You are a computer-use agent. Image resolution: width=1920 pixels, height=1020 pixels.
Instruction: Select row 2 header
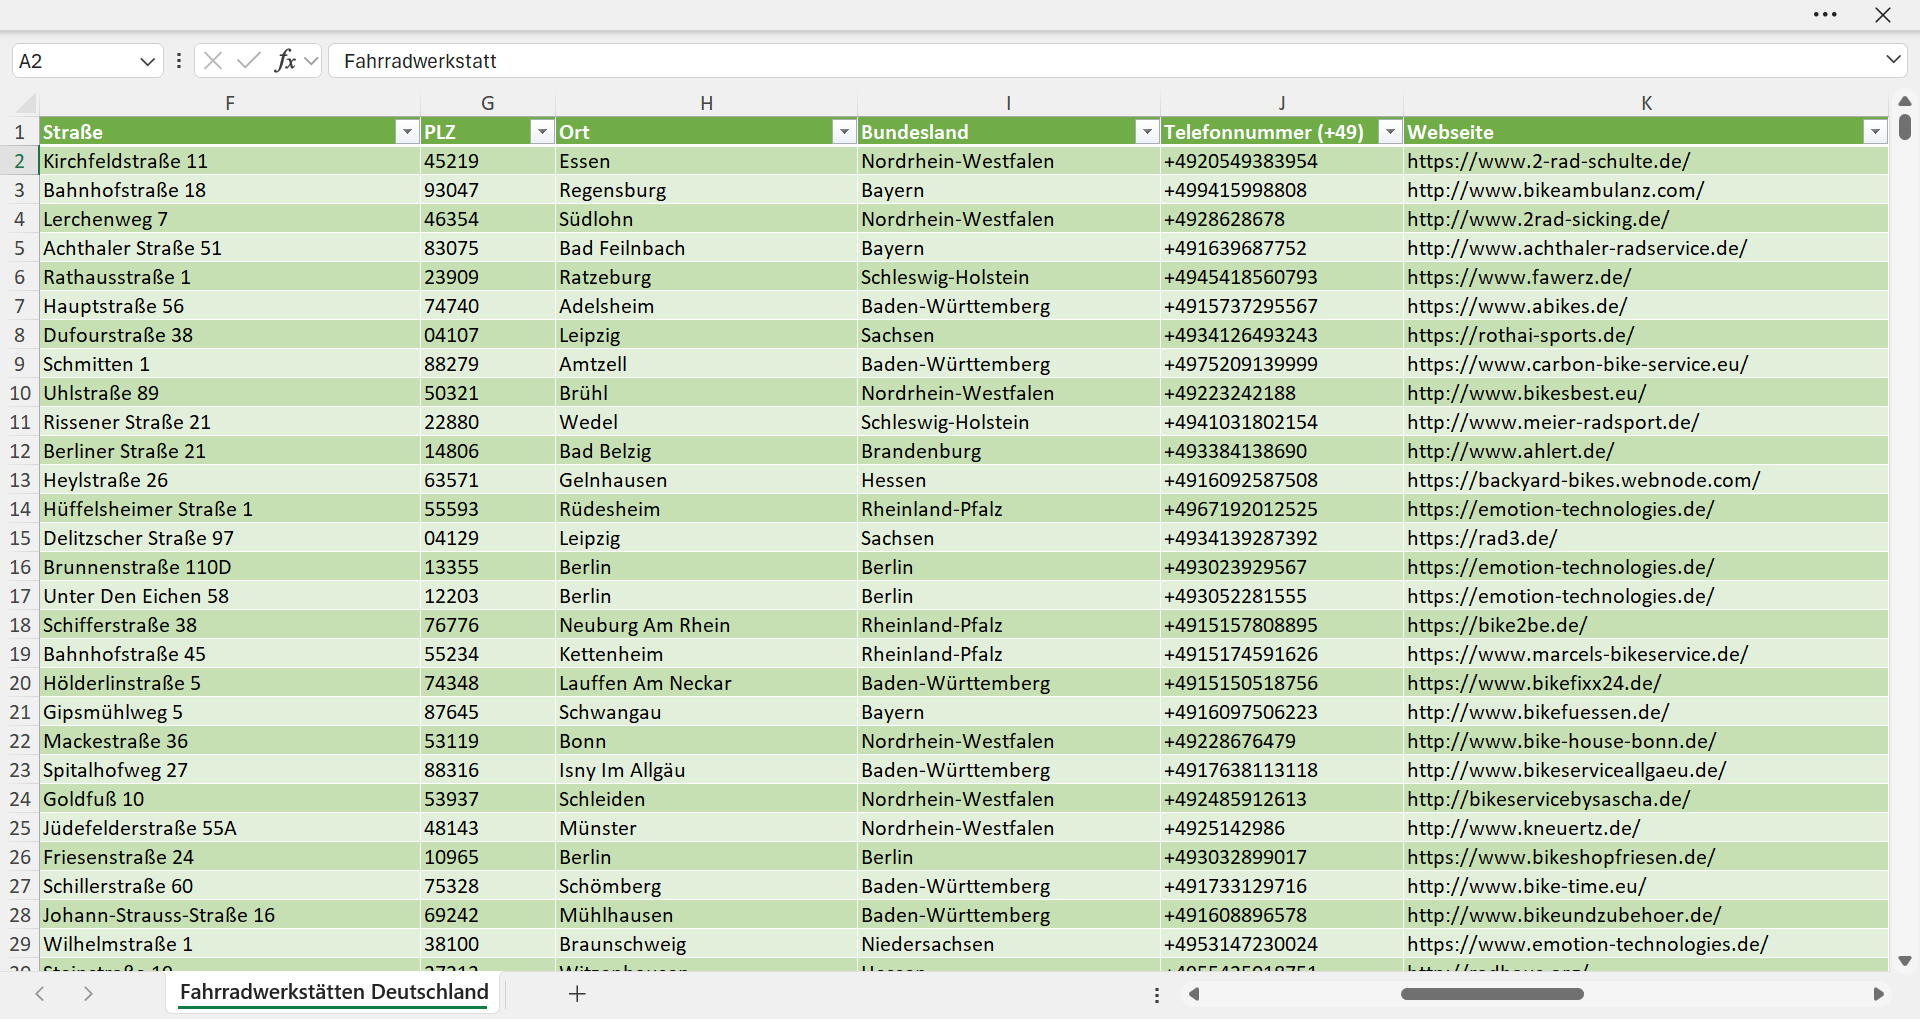[19, 161]
